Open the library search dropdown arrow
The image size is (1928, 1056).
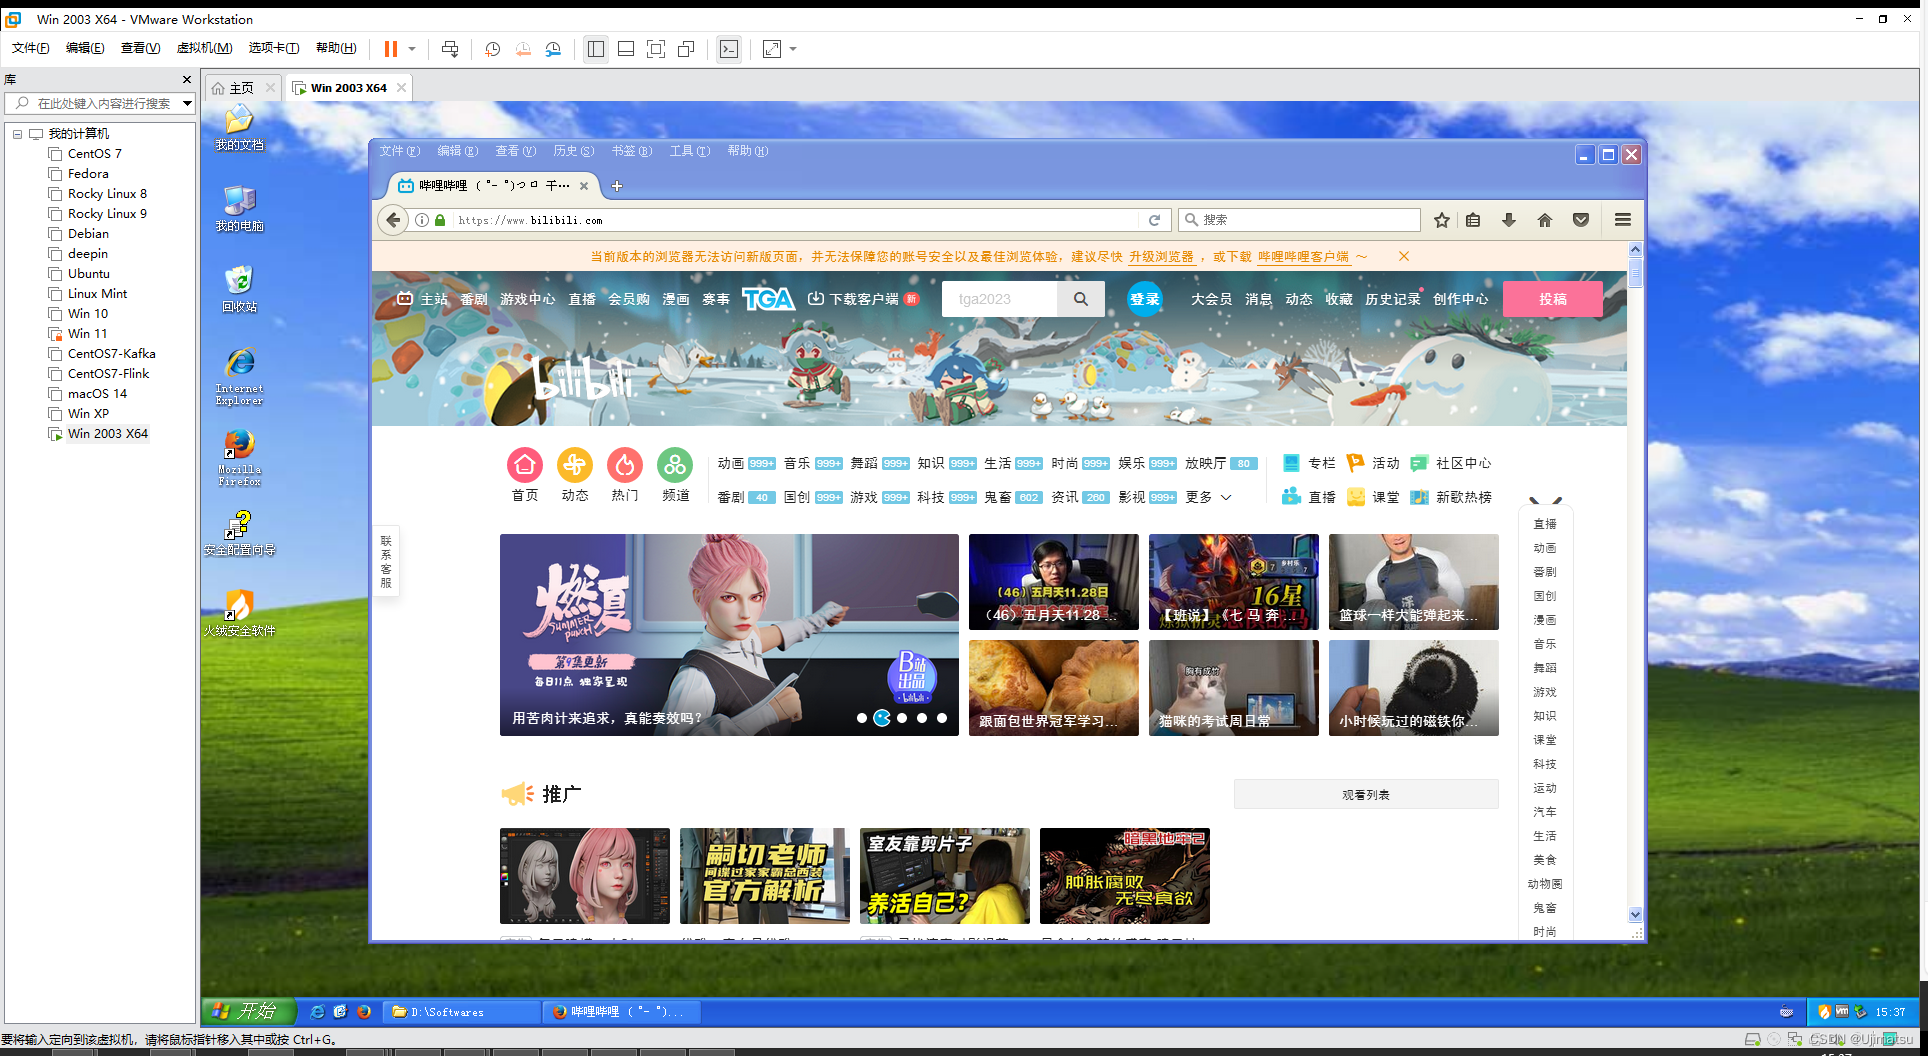(187, 103)
